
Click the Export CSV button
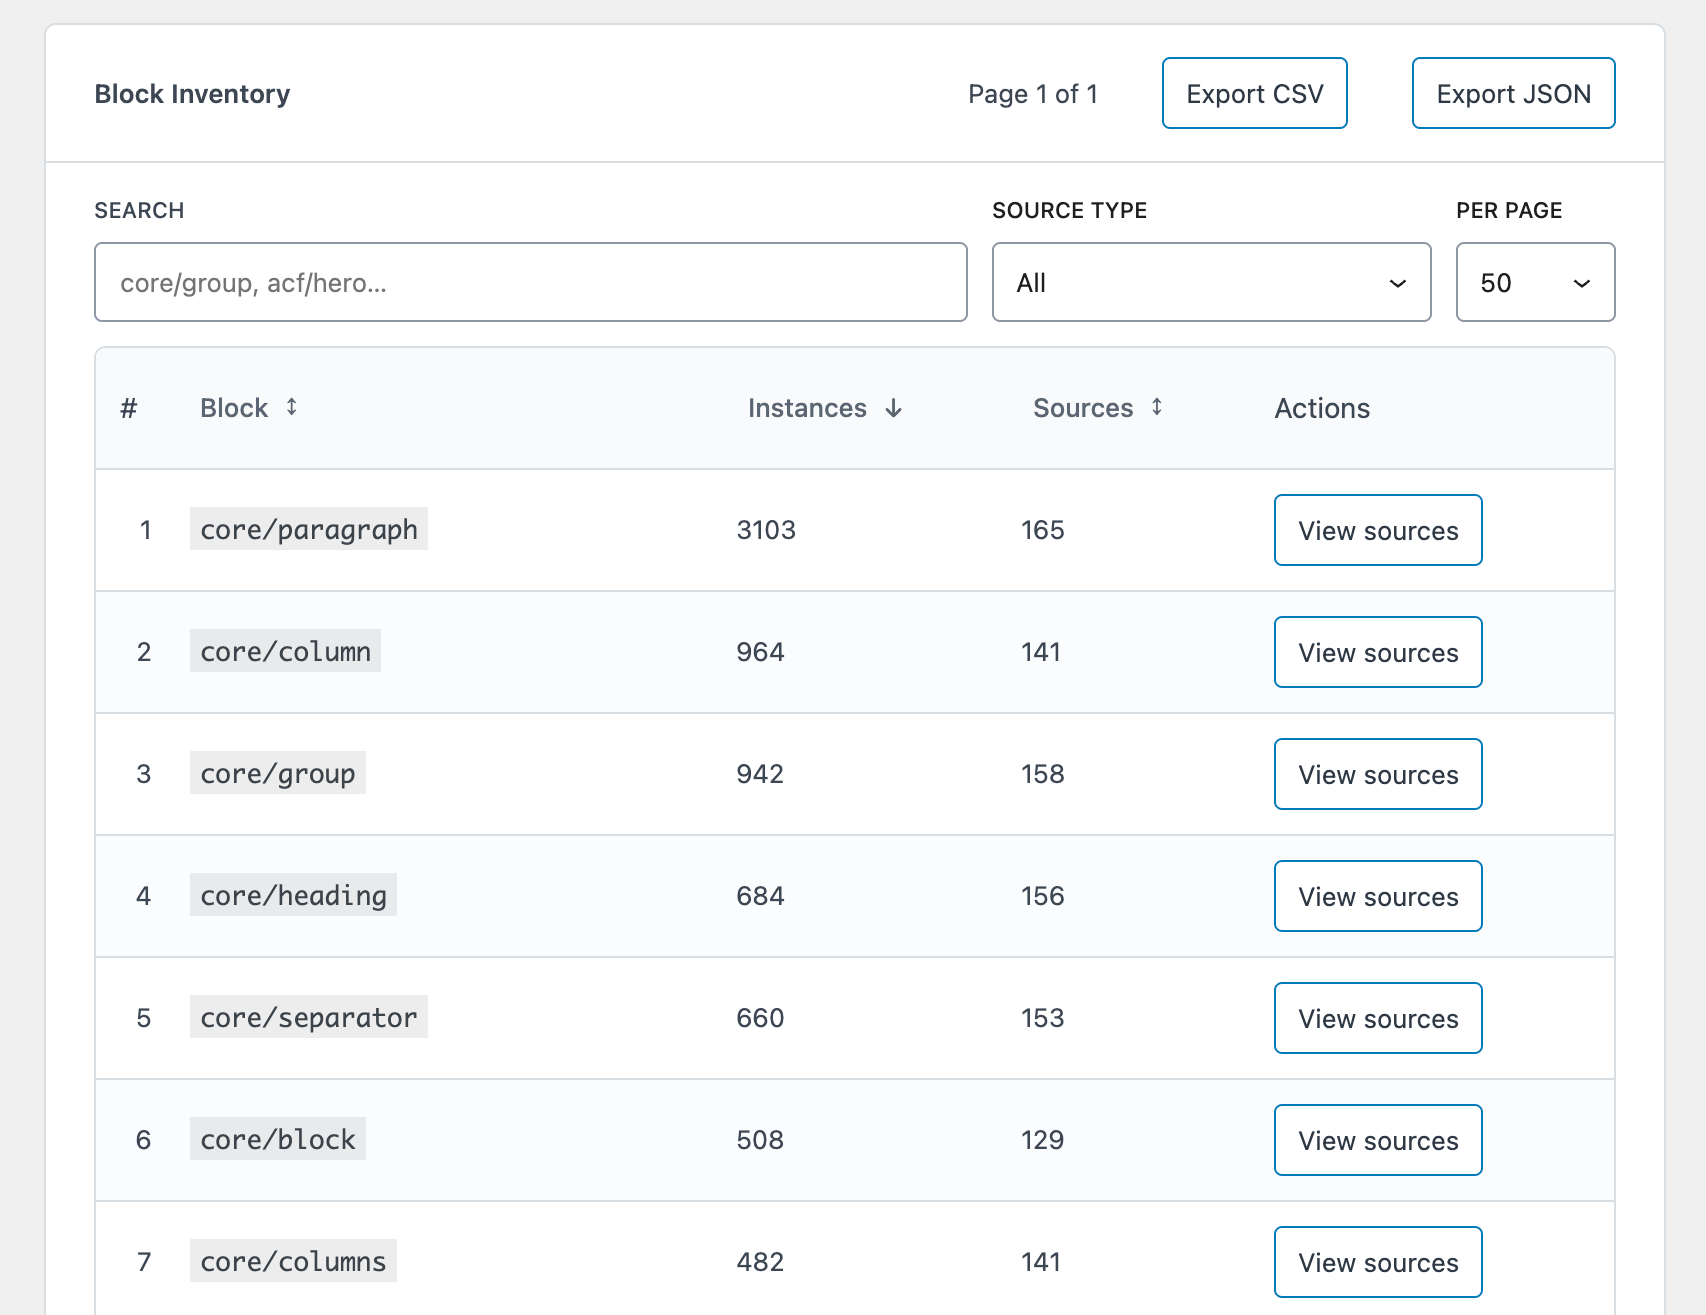point(1254,93)
